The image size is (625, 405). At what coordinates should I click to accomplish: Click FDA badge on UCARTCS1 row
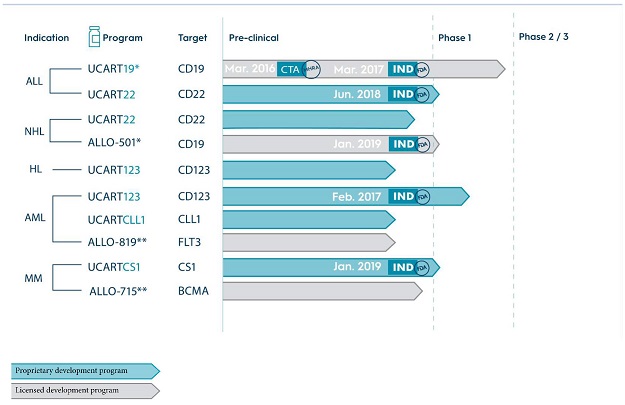[x=423, y=267]
